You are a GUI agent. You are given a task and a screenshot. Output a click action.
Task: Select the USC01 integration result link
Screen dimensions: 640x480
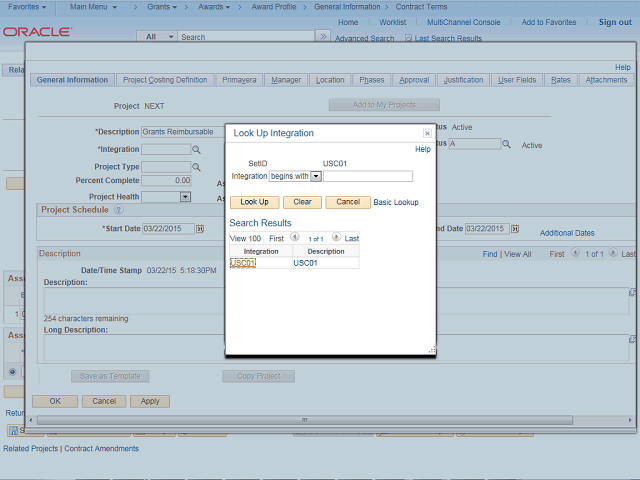click(243, 263)
